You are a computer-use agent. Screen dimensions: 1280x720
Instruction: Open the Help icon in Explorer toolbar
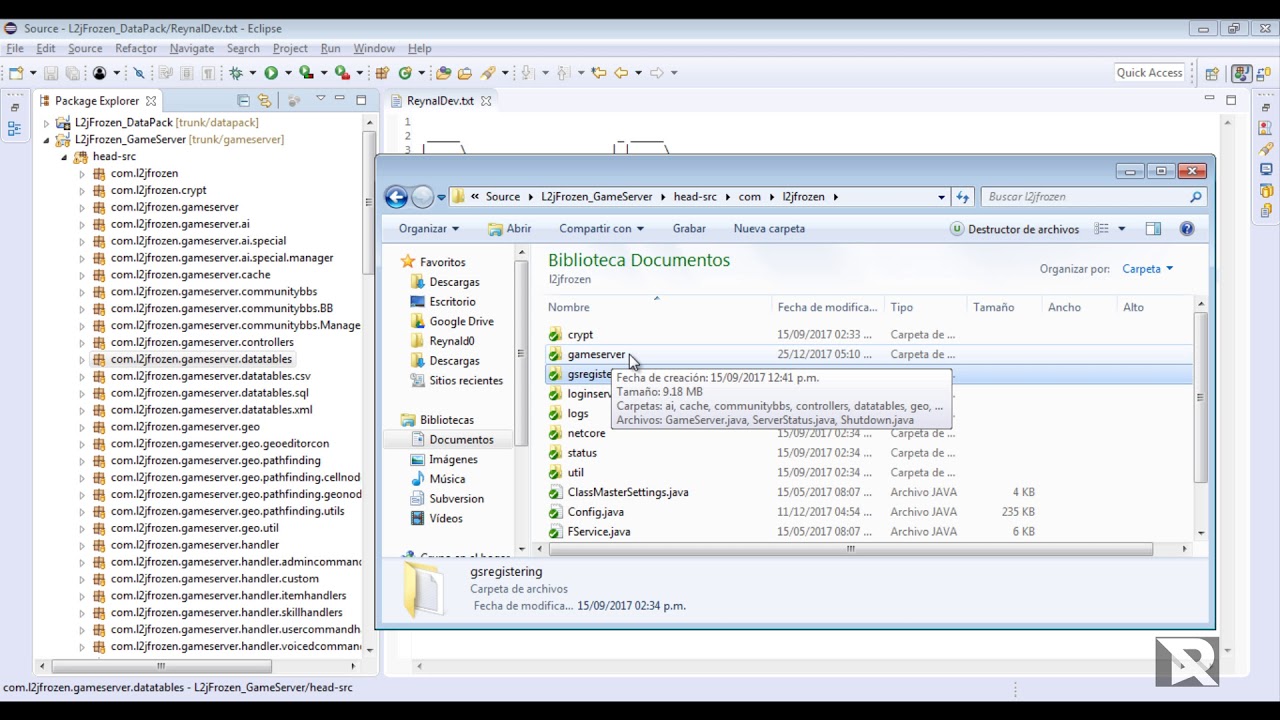[1187, 229]
